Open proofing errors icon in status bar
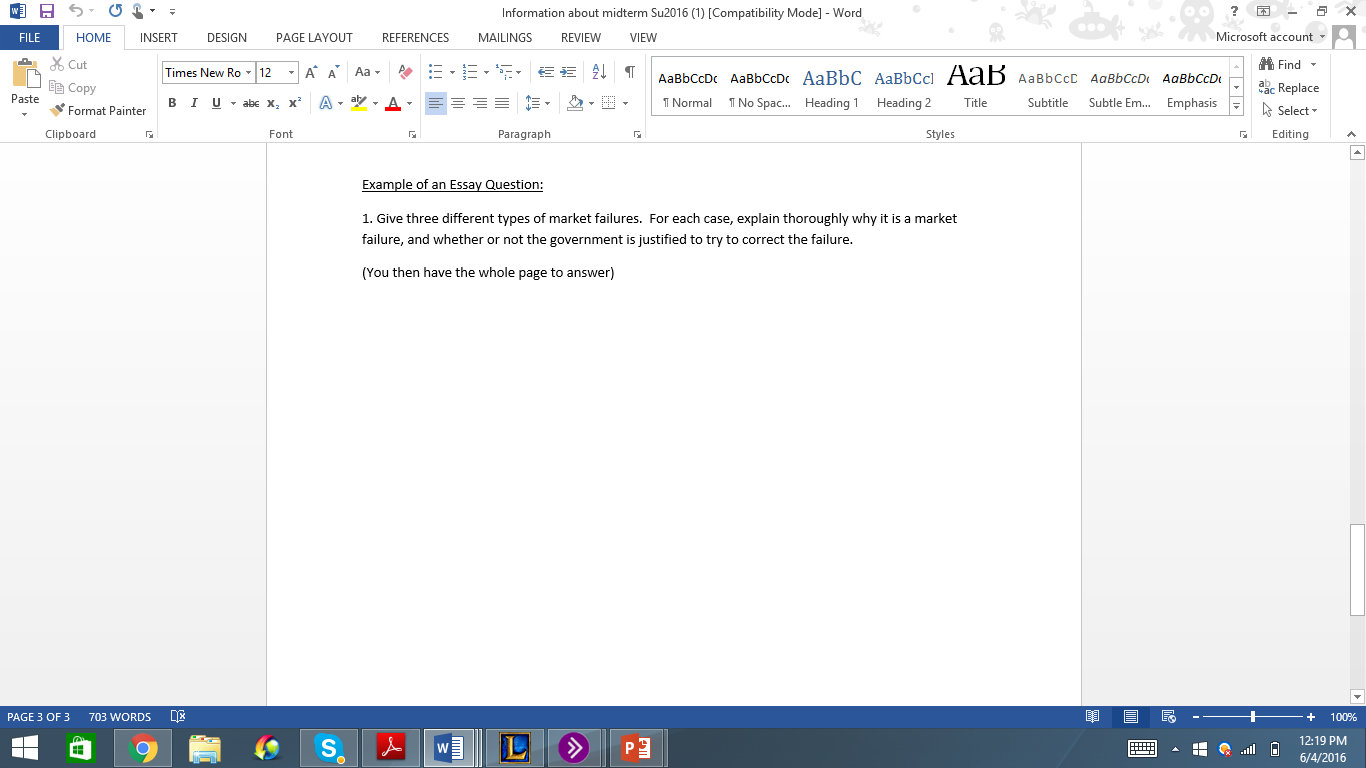The width and height of the screenshot is (1366, 768). click(x=178, y=717)
